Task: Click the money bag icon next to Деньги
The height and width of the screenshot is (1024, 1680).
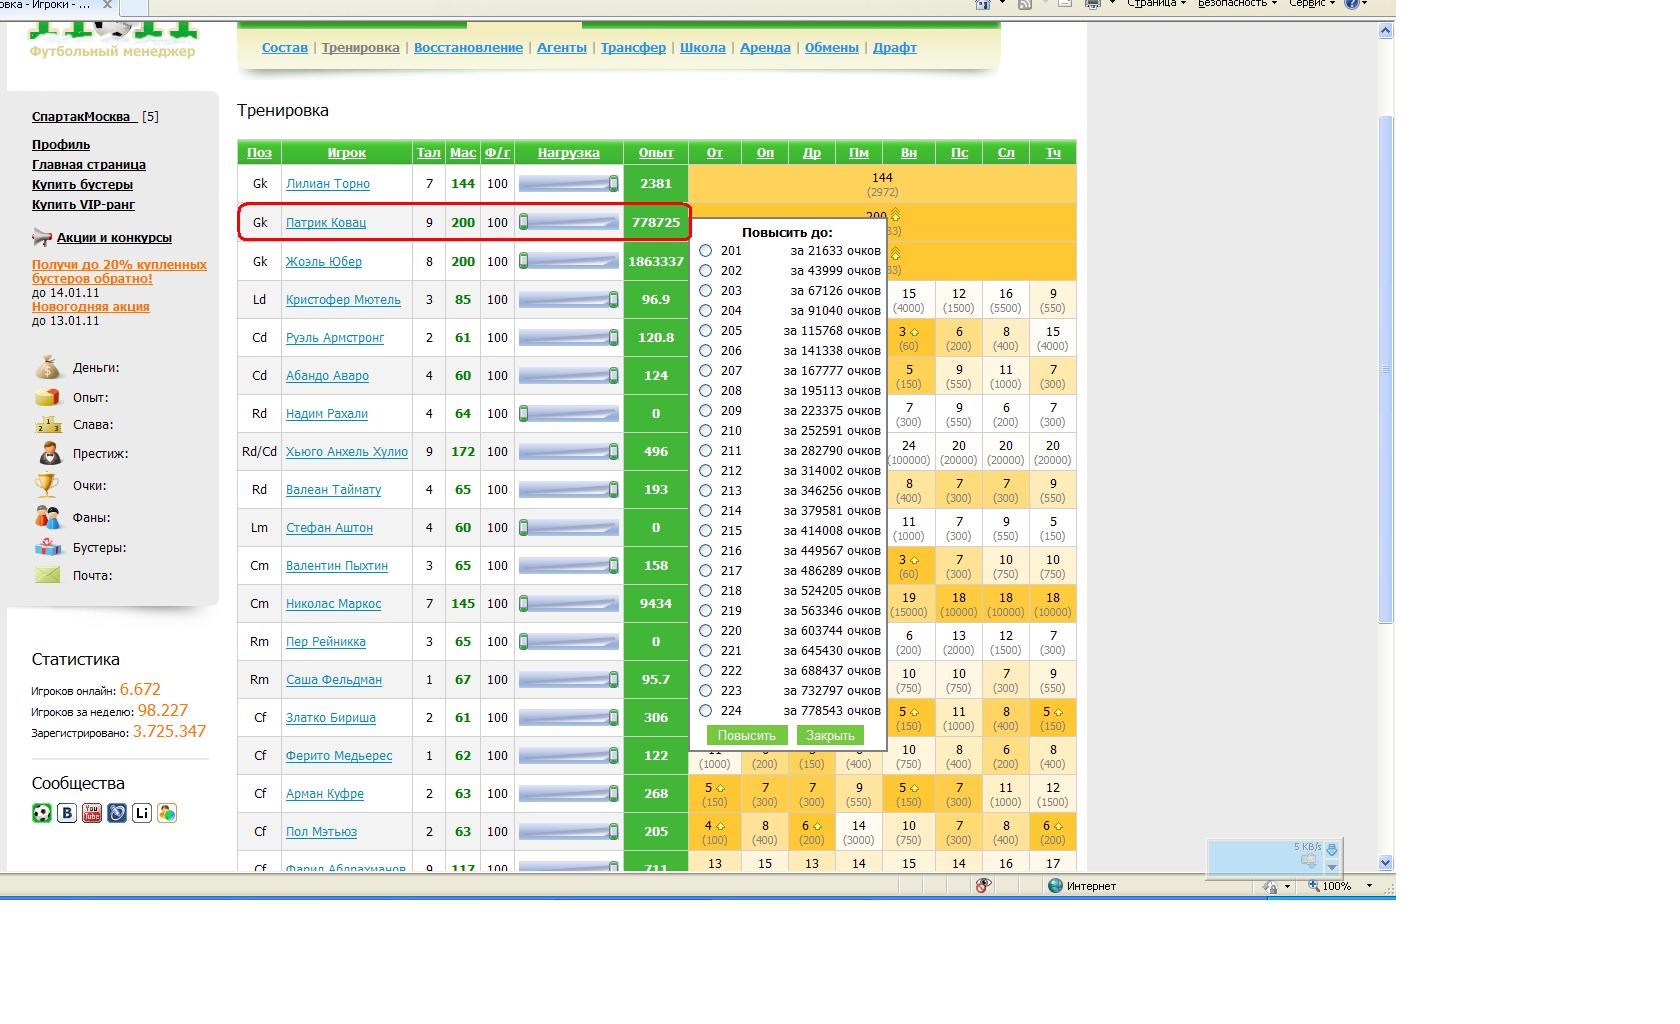Action: pos(47,368)
